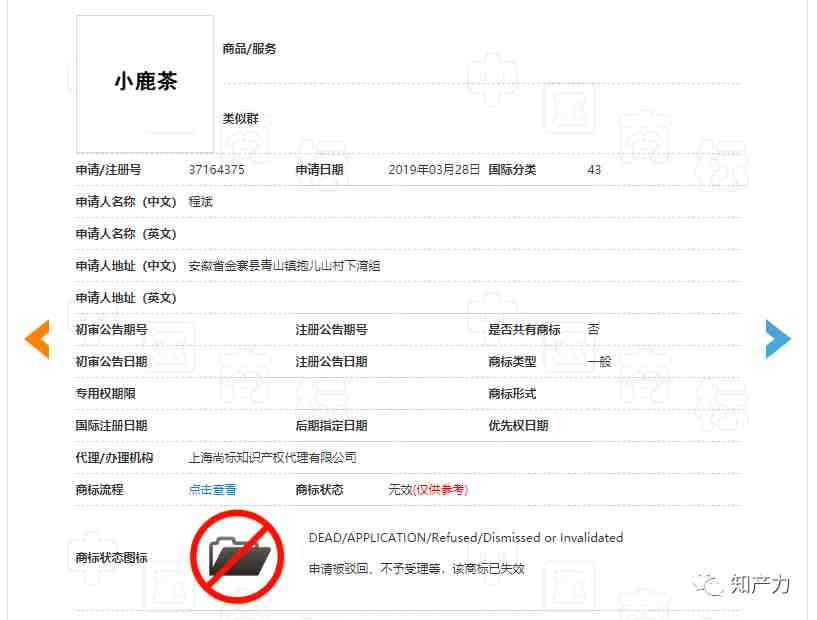Screen dimensions: 817x620
Task: Click the 申请日期 label
Action: pyautogui.click(x=319, y=170)
